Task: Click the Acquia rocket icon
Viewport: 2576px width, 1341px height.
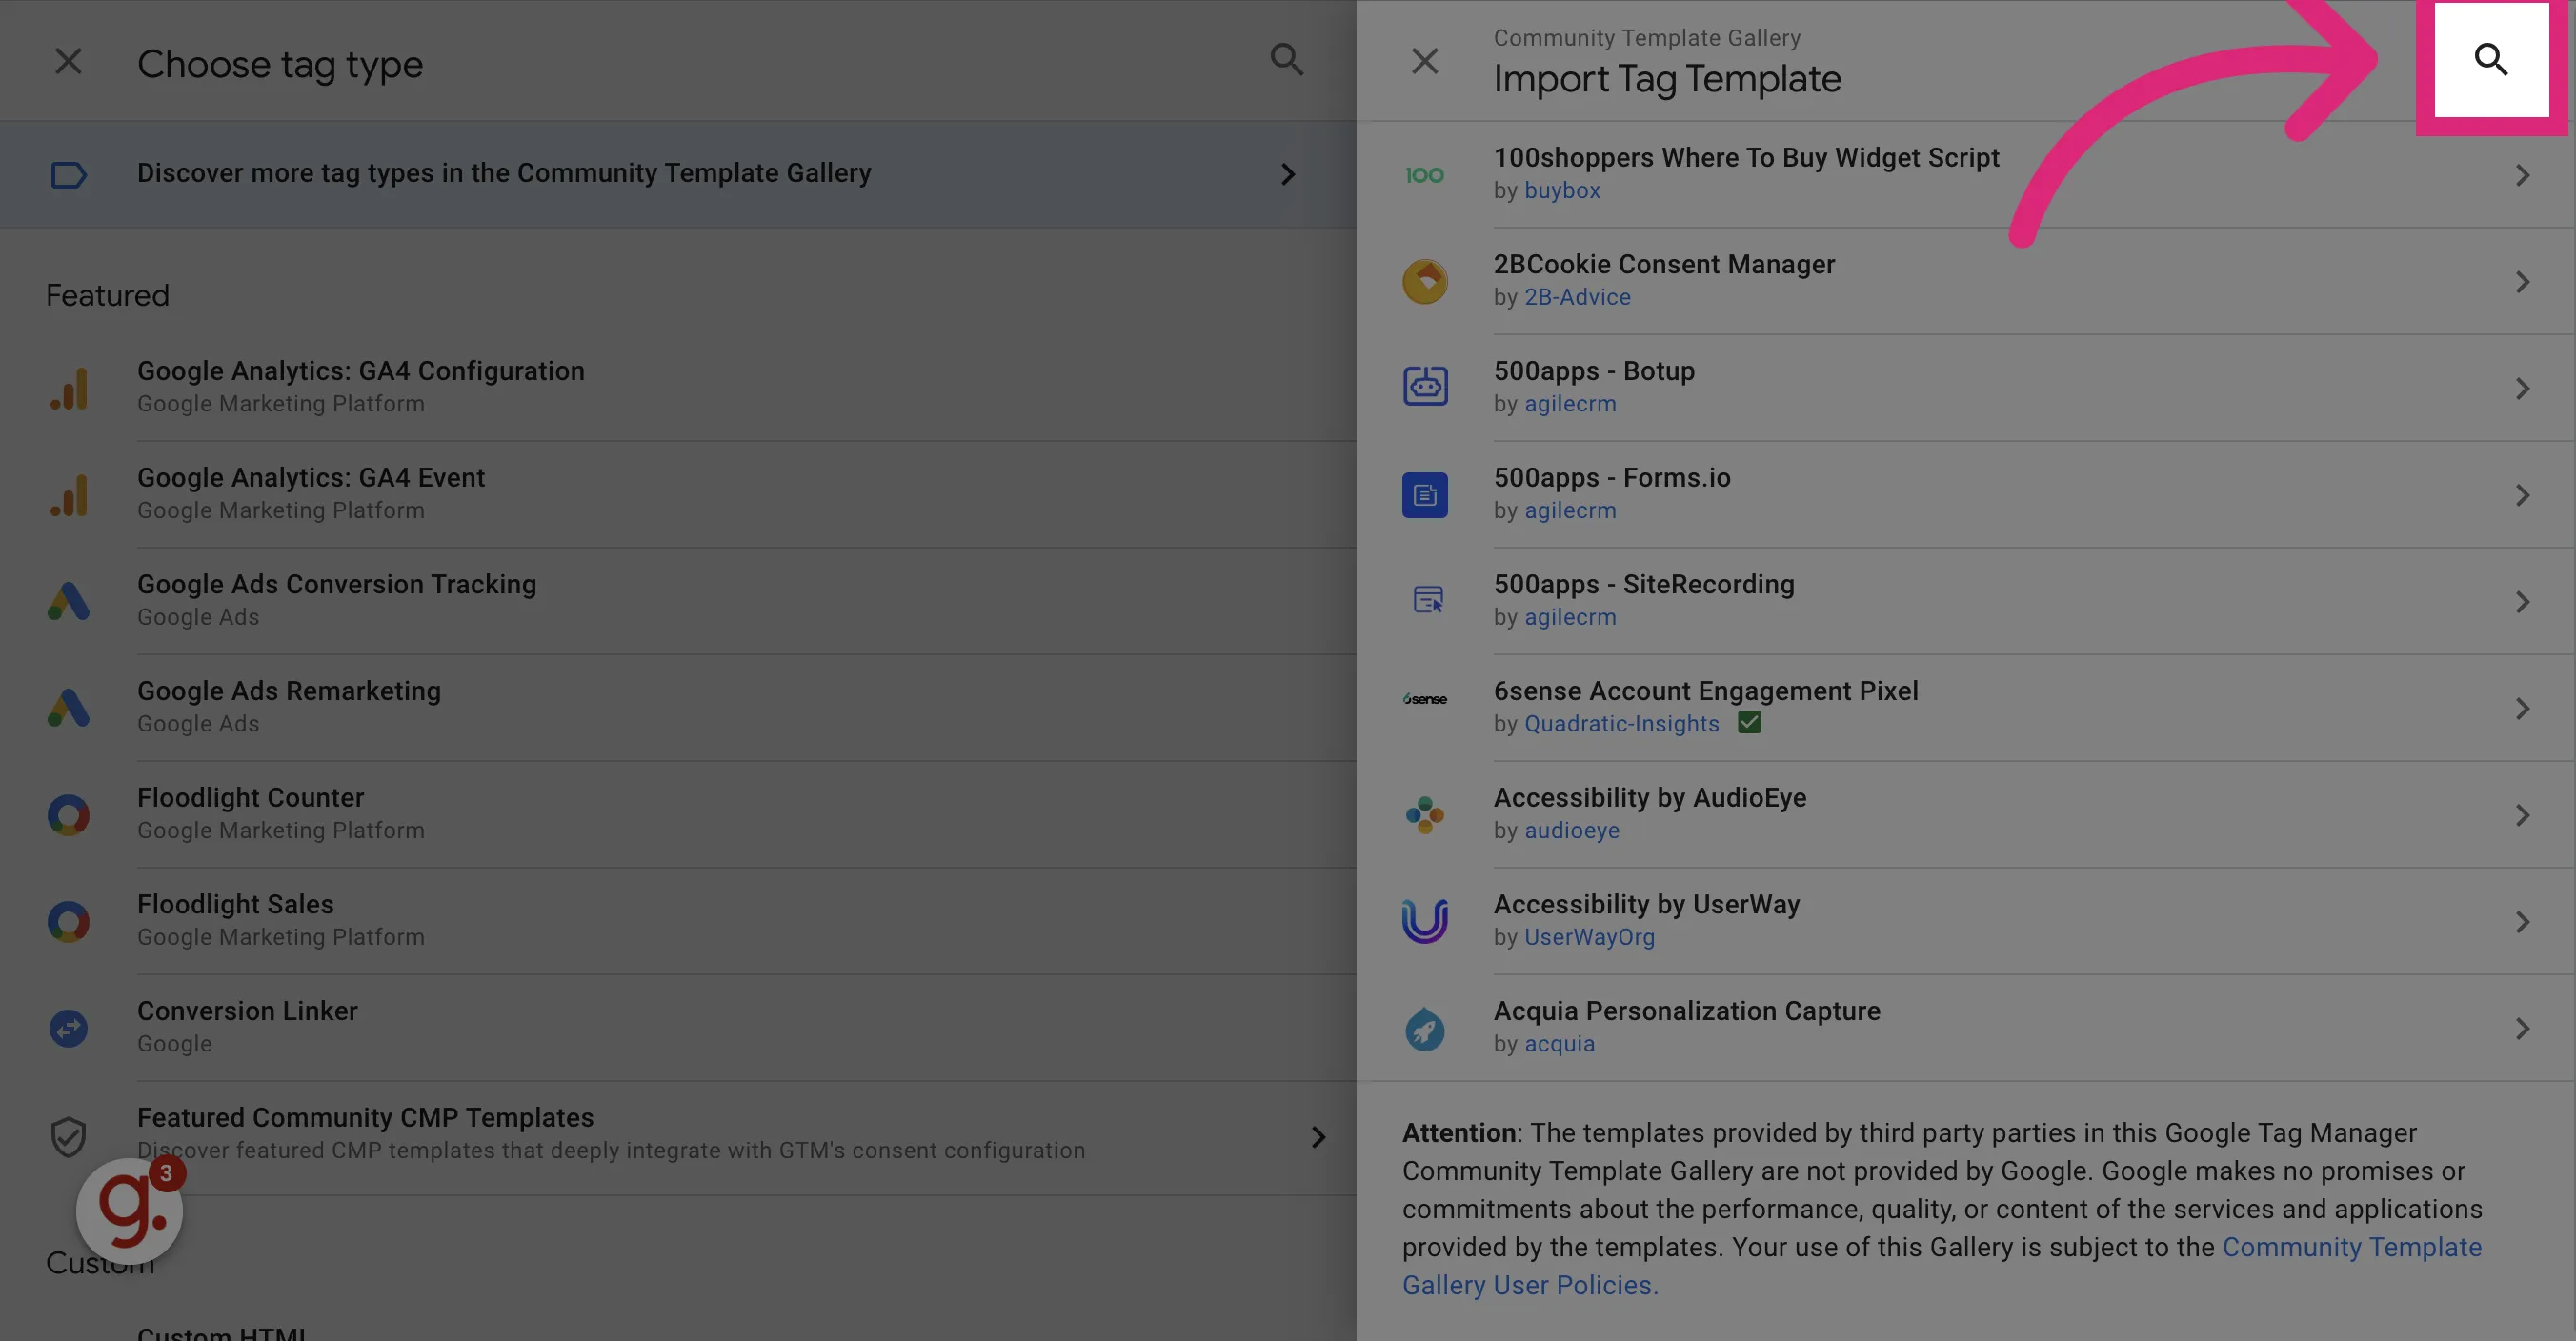Action: point(1424,1029)
